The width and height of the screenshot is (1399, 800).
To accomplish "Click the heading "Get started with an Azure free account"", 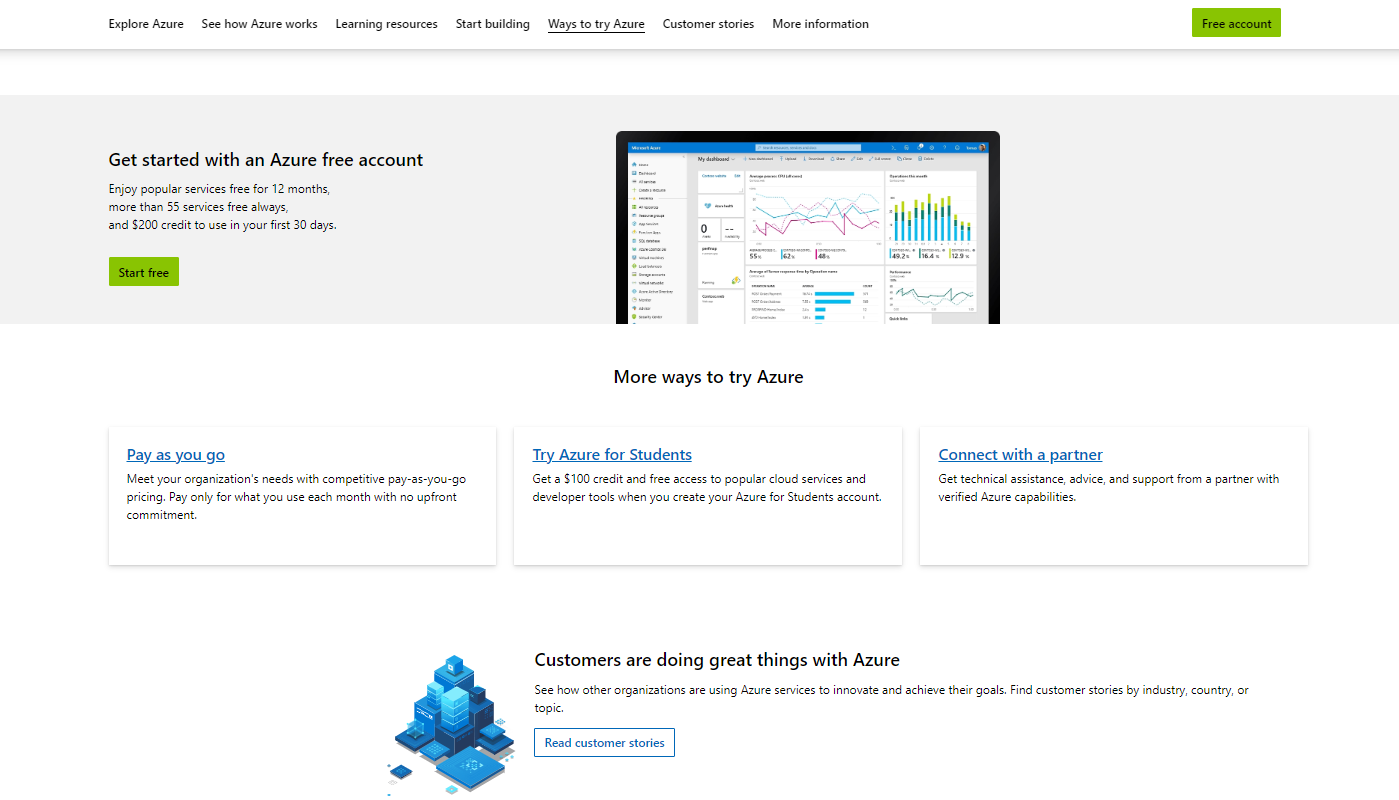I will click(x=266, y=160).
